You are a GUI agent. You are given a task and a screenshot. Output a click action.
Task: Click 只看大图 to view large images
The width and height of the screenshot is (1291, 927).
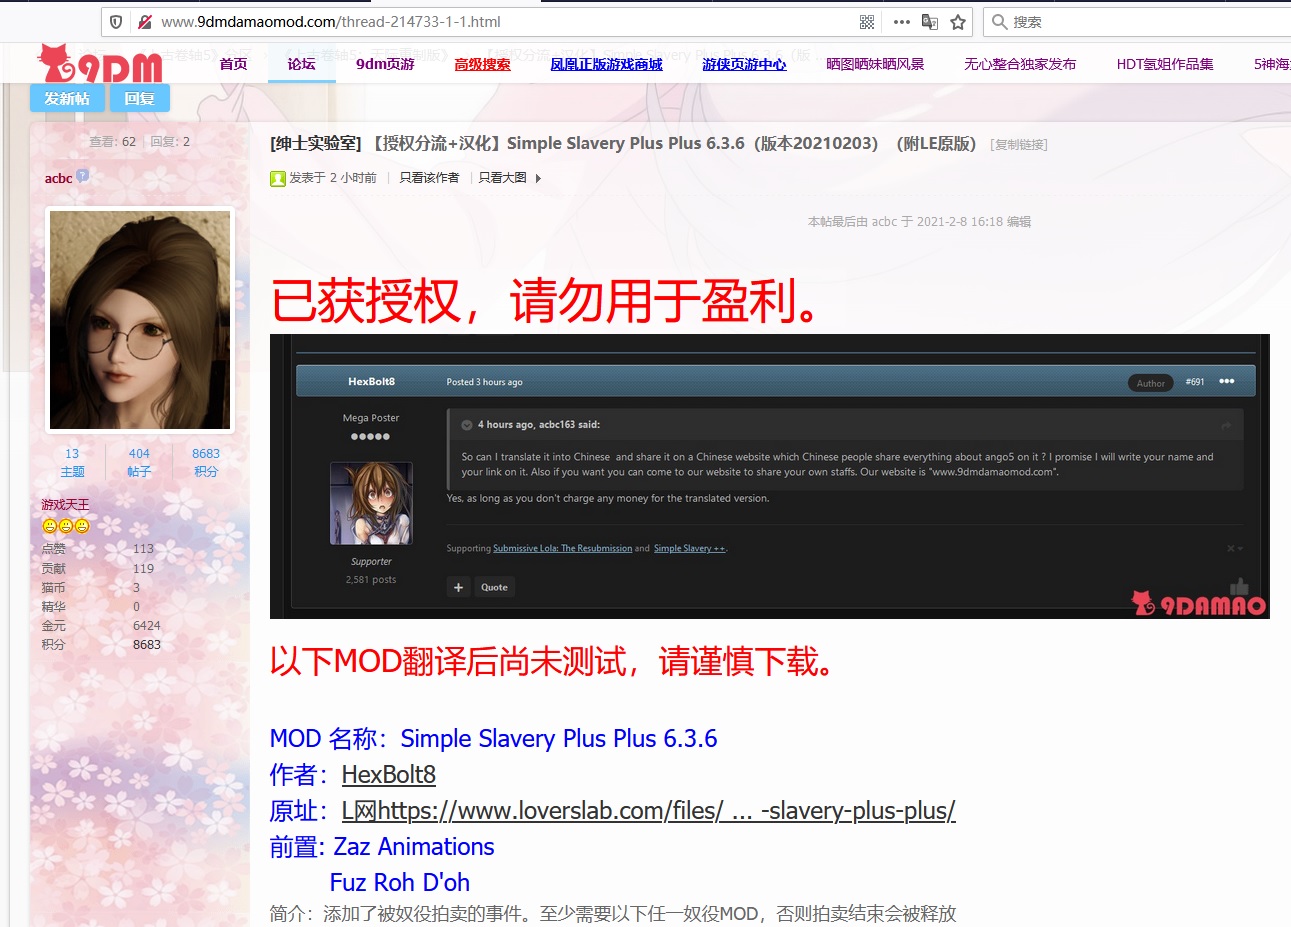502,178
